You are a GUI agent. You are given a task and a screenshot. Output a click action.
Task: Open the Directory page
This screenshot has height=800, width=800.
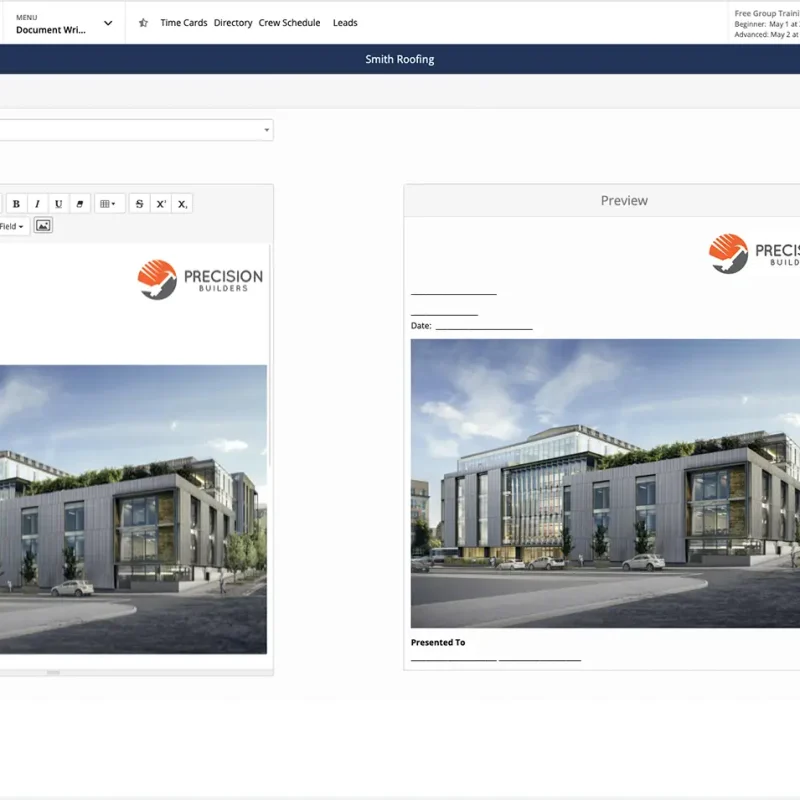[x=233, y=22]
